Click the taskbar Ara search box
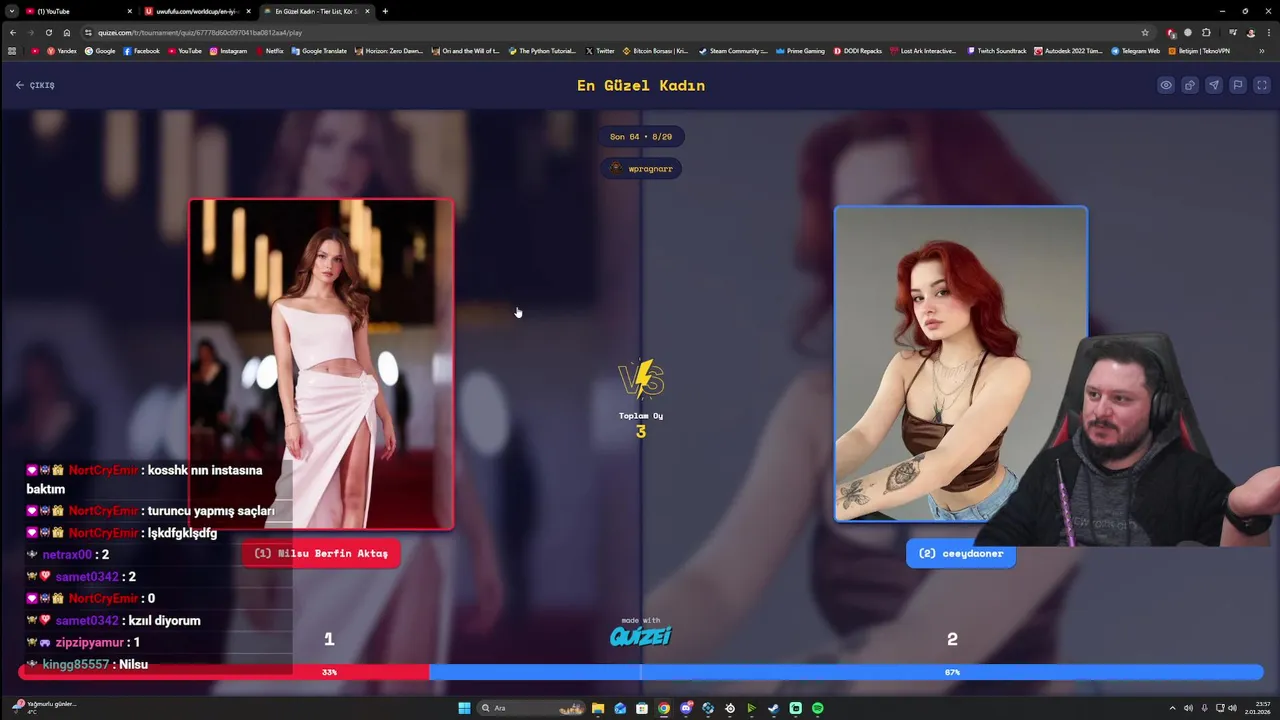The height and width of the screenshot is (720, 1280). click(531, 708)
